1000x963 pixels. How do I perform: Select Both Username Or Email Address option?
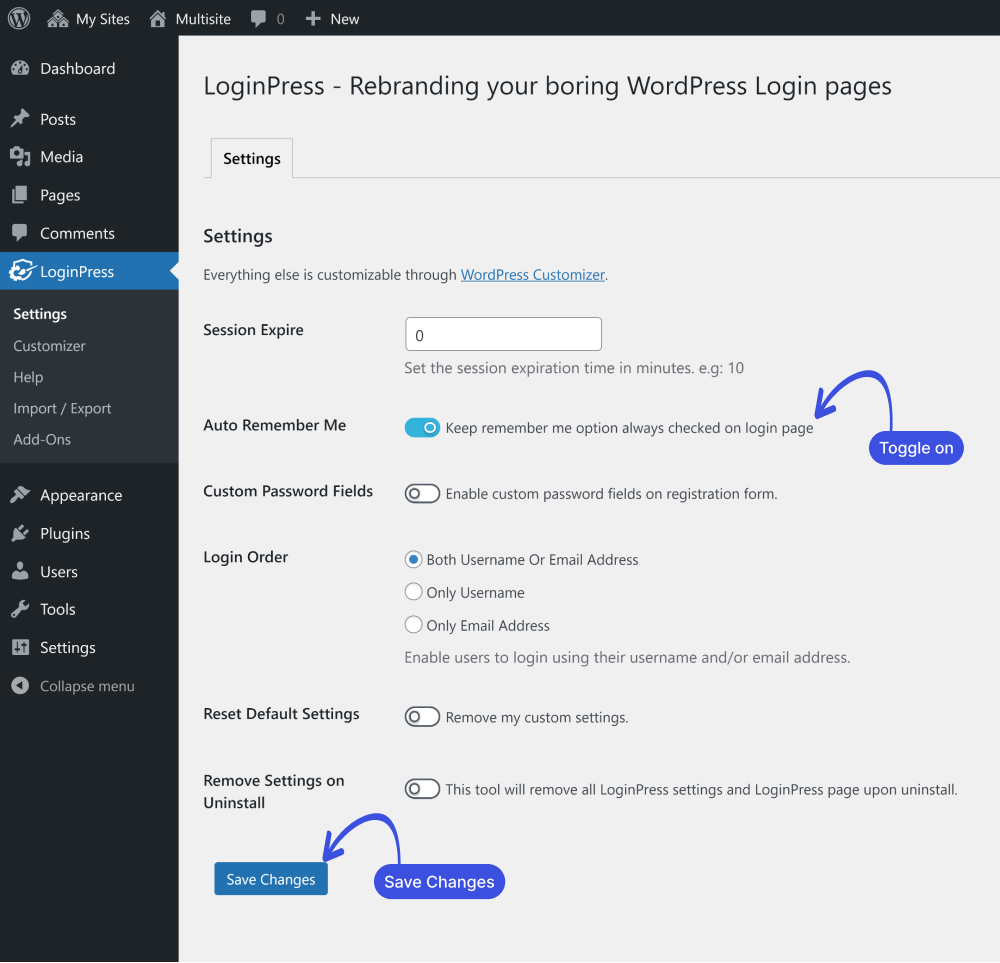click(413, 559)
